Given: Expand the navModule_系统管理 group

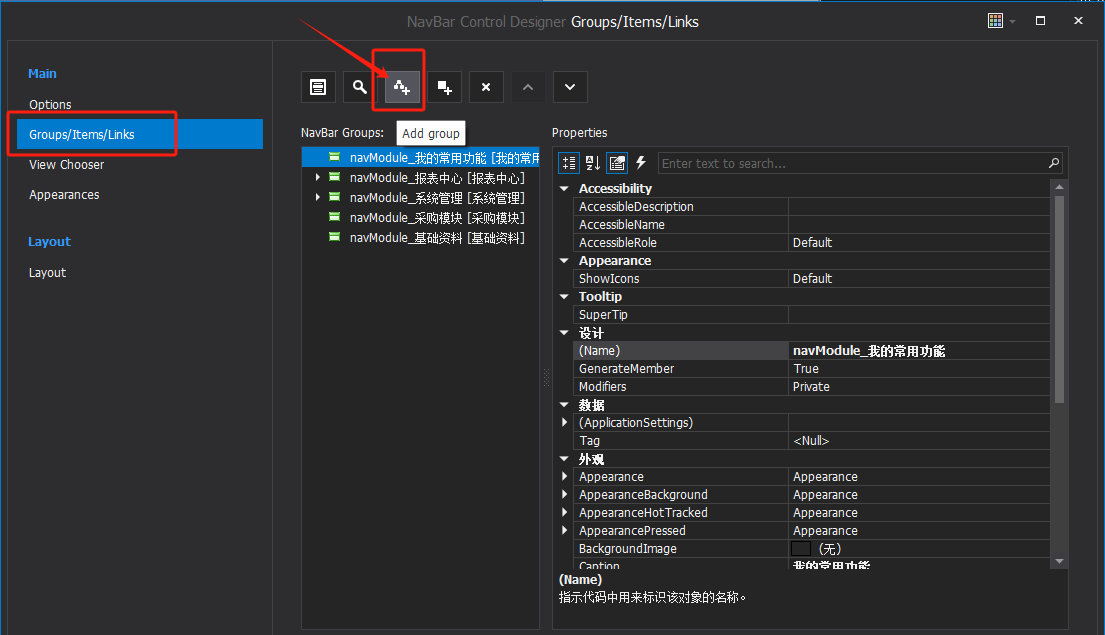Looking at the screenshot, I should 318,197.
